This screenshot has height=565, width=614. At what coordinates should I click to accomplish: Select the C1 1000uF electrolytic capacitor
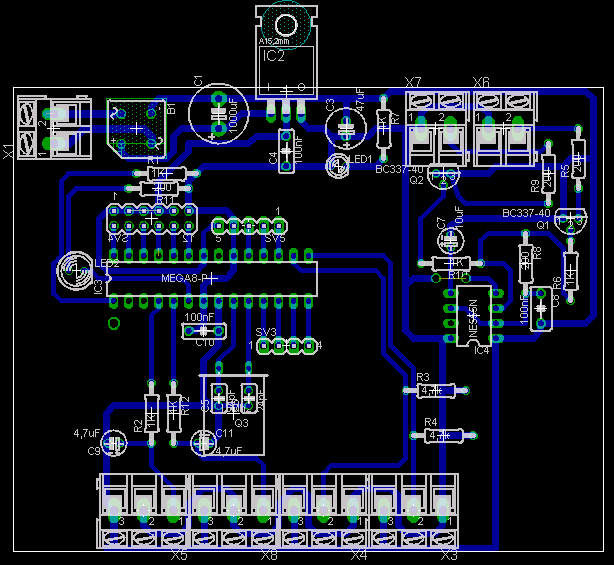tap(219, 114)
